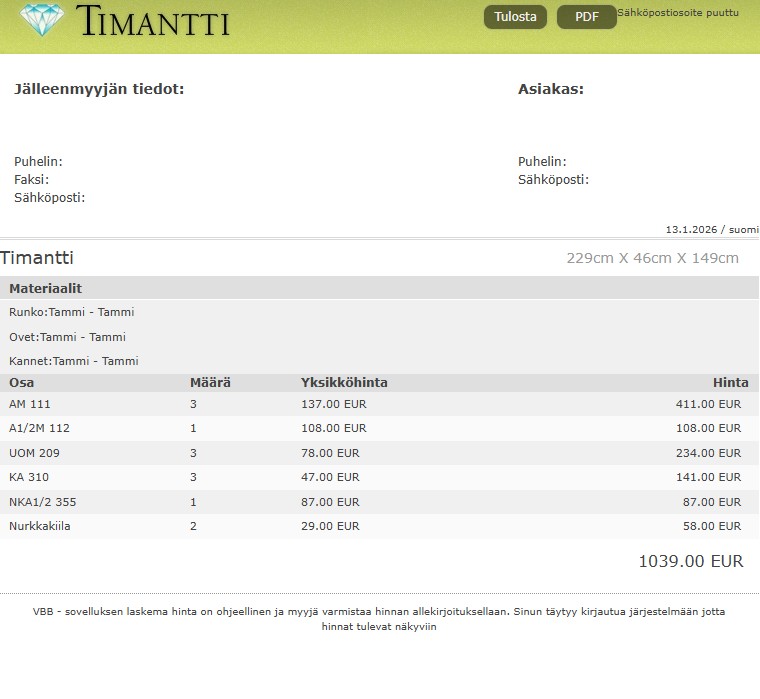The height and width of the screenshot is (699, 760).
Task: Select the Kannet:Tammi - Tammi material line
Action: [73, 361]
